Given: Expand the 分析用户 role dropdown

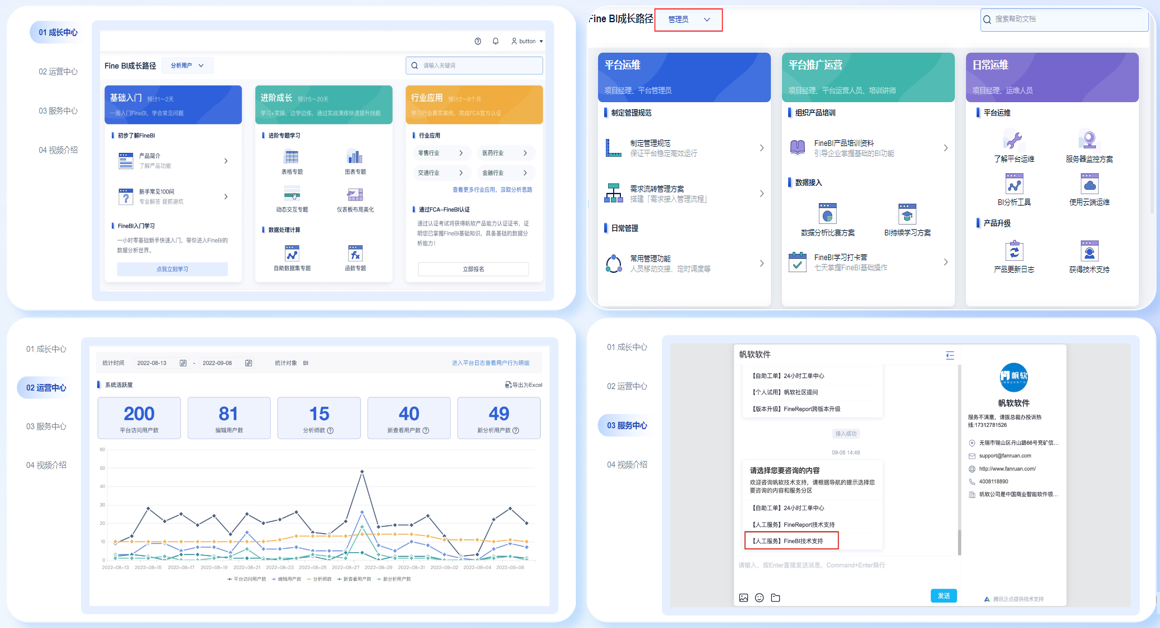Looking at the screenshot, I should click(187, 66).
